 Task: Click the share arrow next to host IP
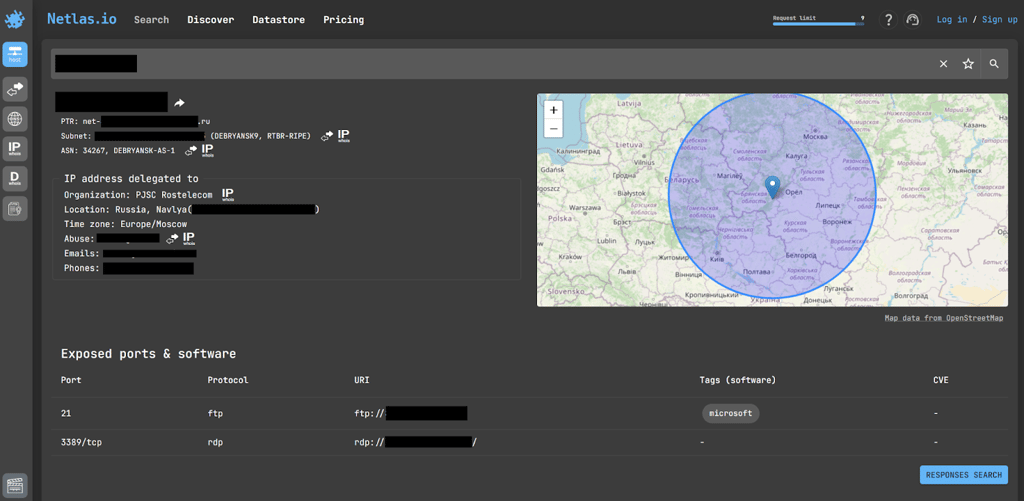coord(180,103)
